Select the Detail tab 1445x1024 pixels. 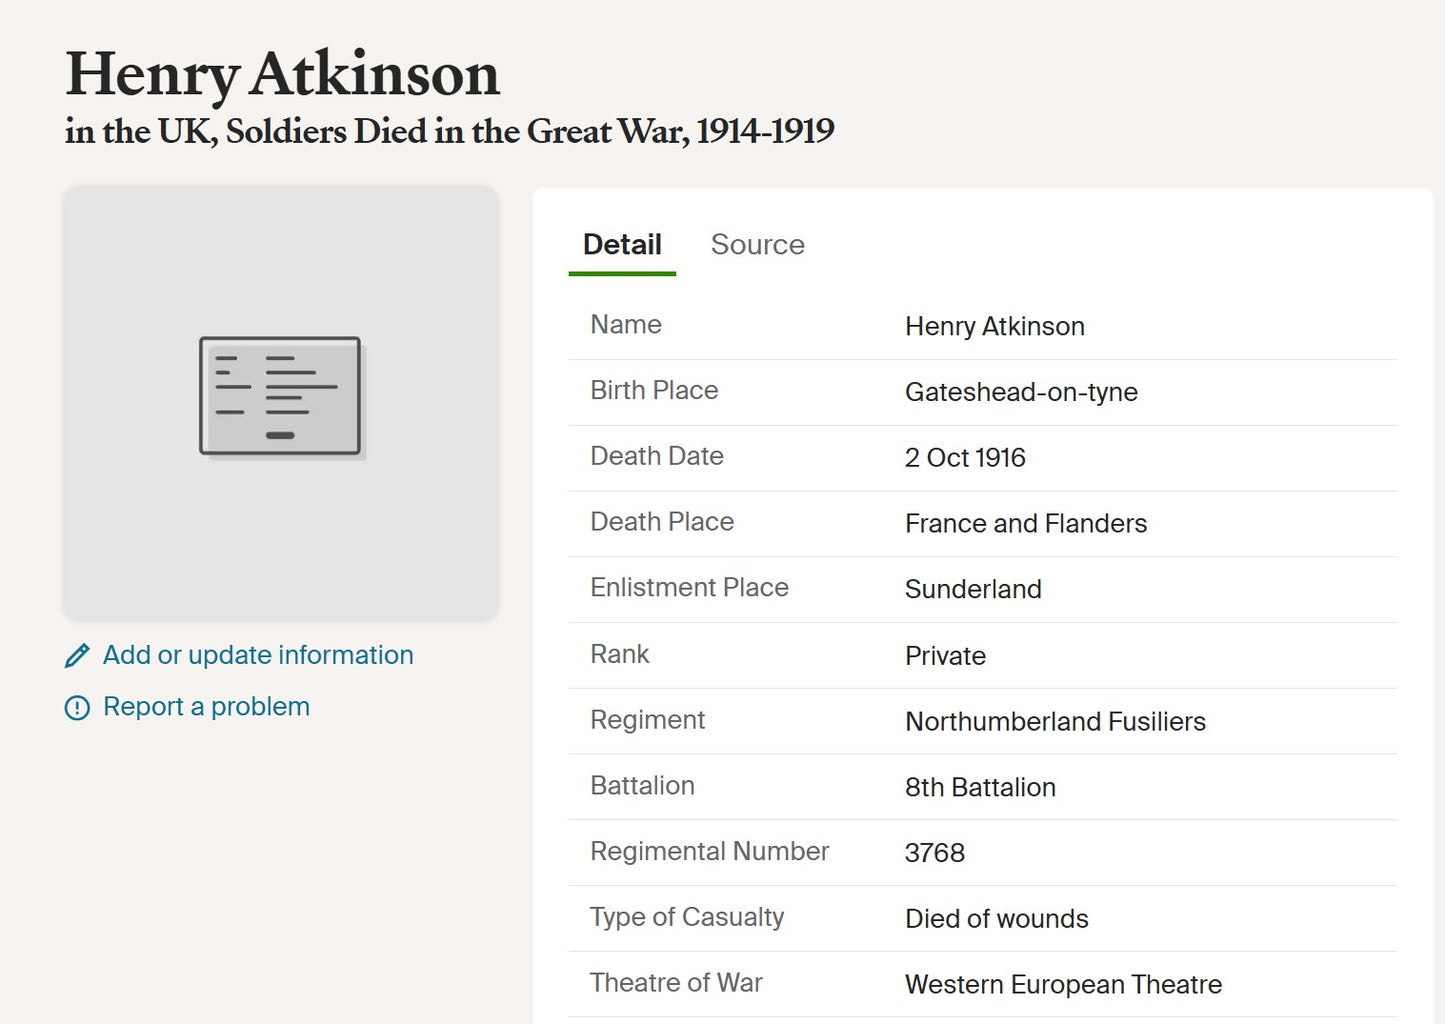click(622, 245)
